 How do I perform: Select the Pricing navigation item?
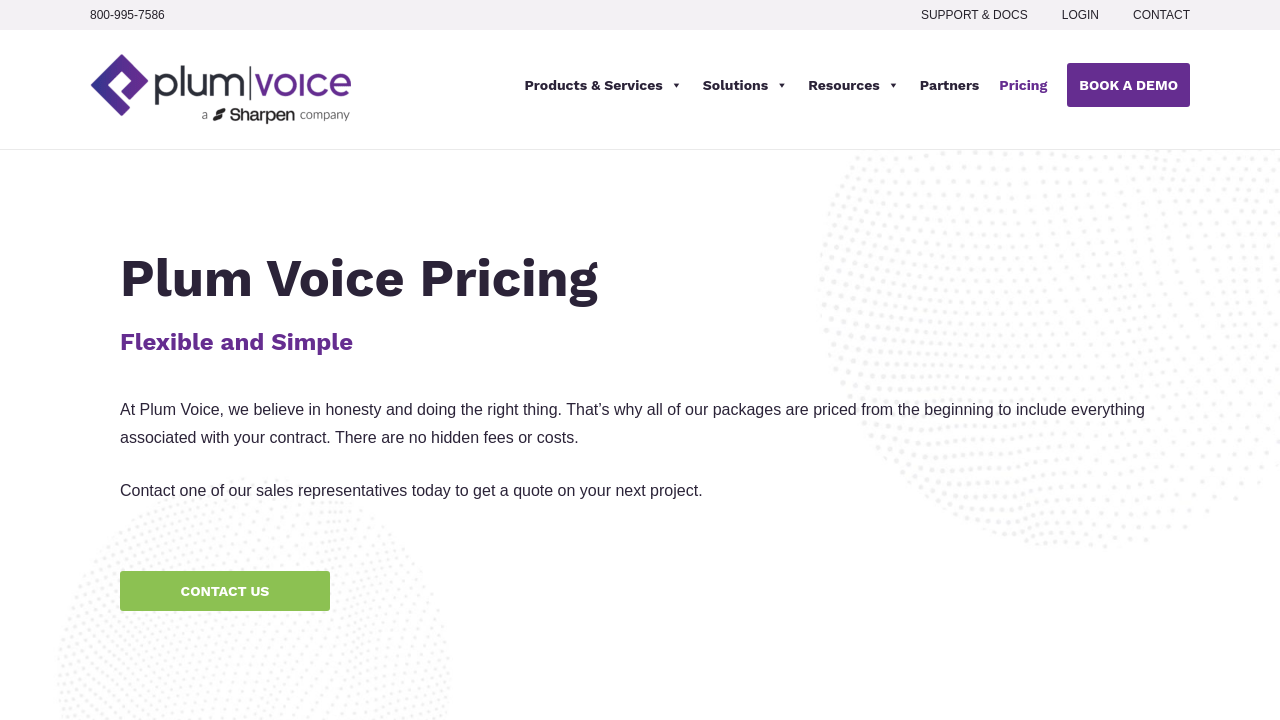click(1023, 86)
